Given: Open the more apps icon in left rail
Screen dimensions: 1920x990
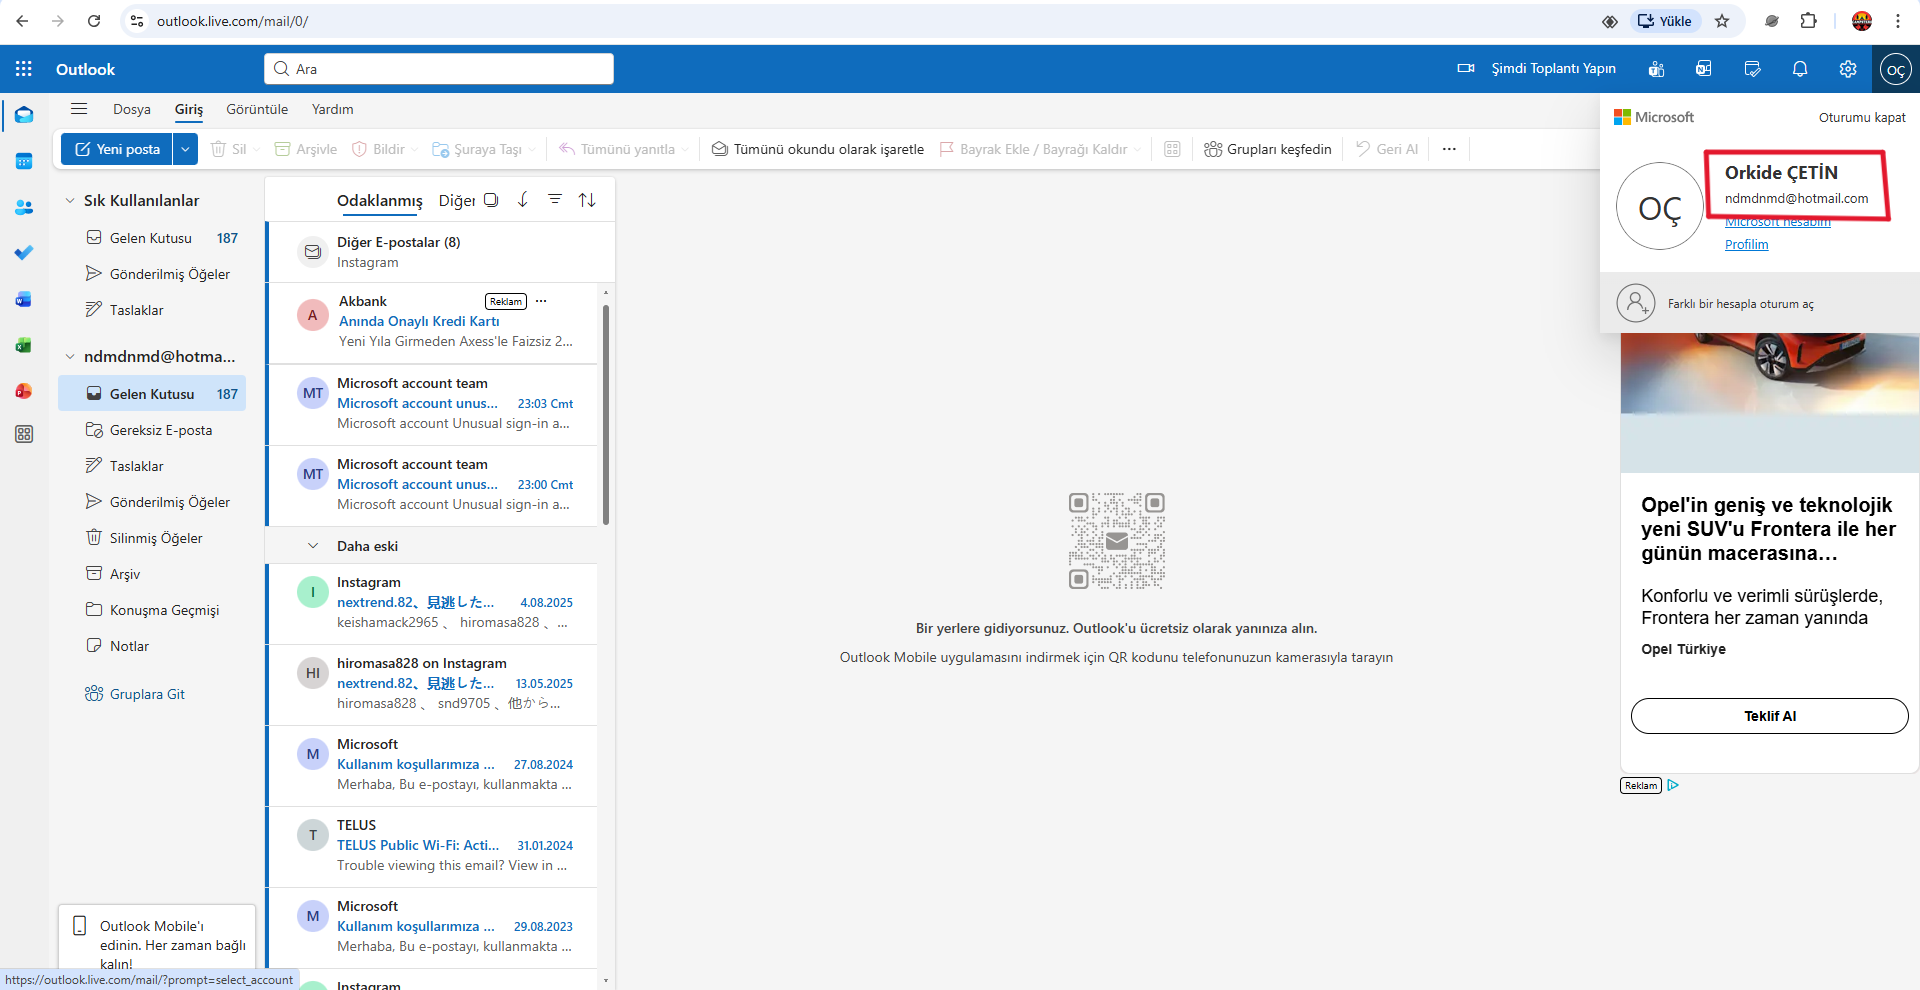Looking at the screenshot, I should 24,434.
